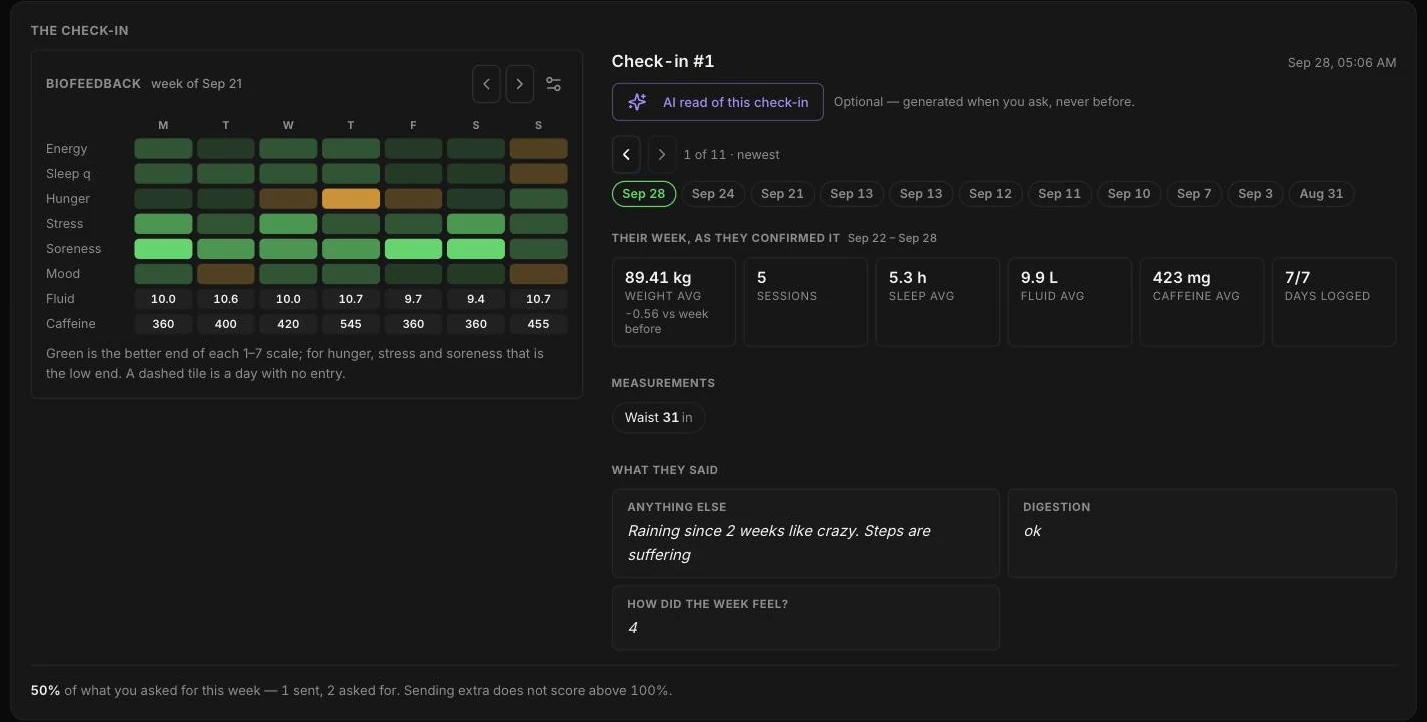Go to the previous biofeedback week
Image resolution: width=1427 pixels, height=722 pixels.
486,84
